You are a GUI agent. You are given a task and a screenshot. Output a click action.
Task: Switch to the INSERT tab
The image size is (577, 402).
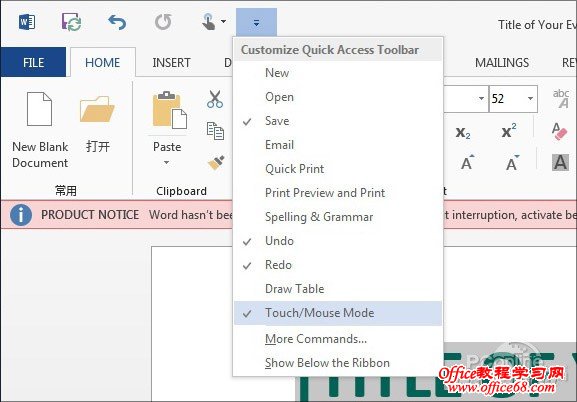pos(171,63)
